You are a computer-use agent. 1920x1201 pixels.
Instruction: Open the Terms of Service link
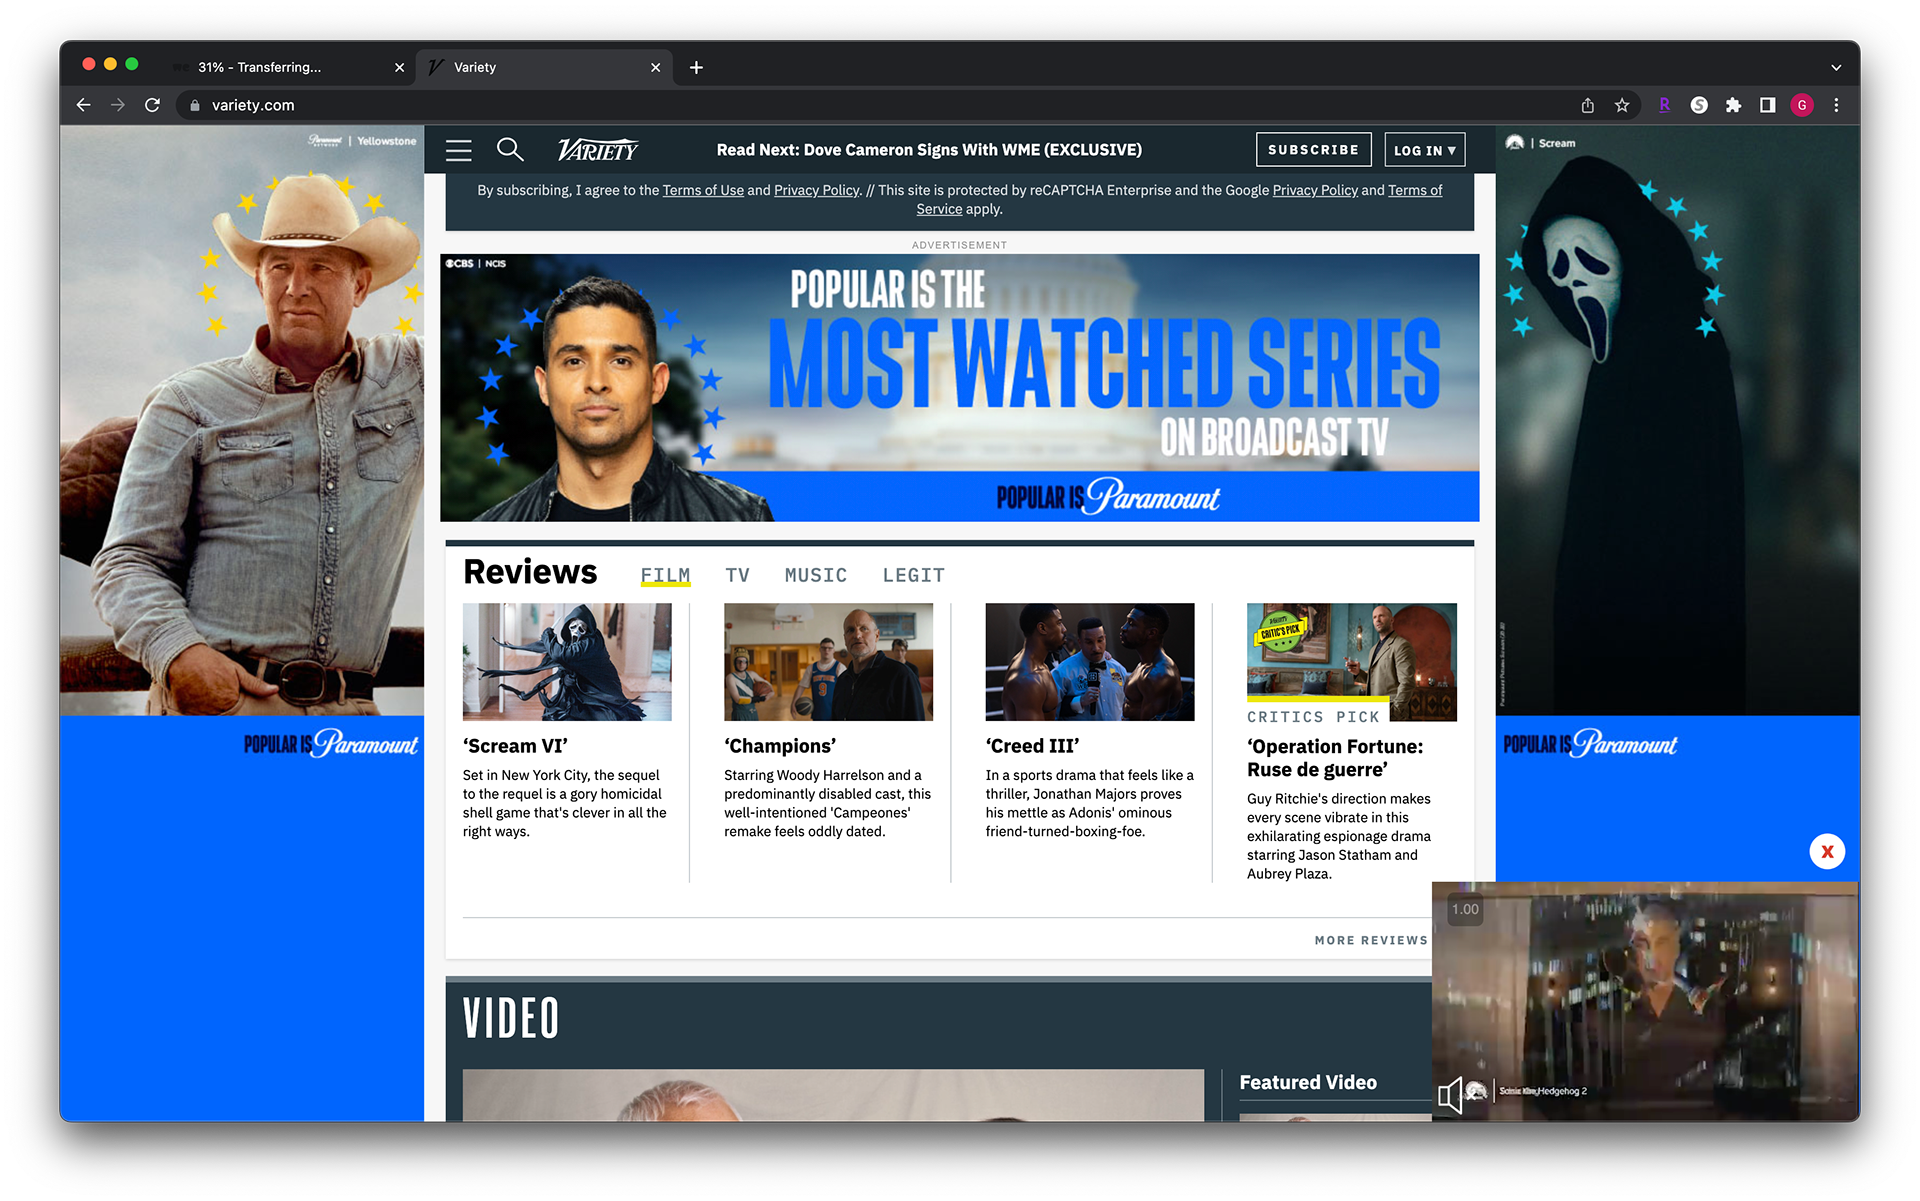pos(1415,190)
